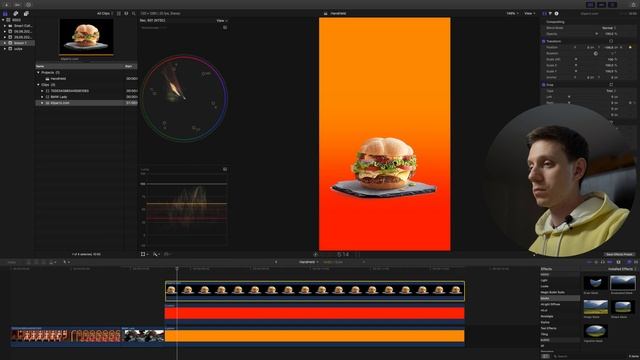Show the Libraries sidebar

[5, 13]
